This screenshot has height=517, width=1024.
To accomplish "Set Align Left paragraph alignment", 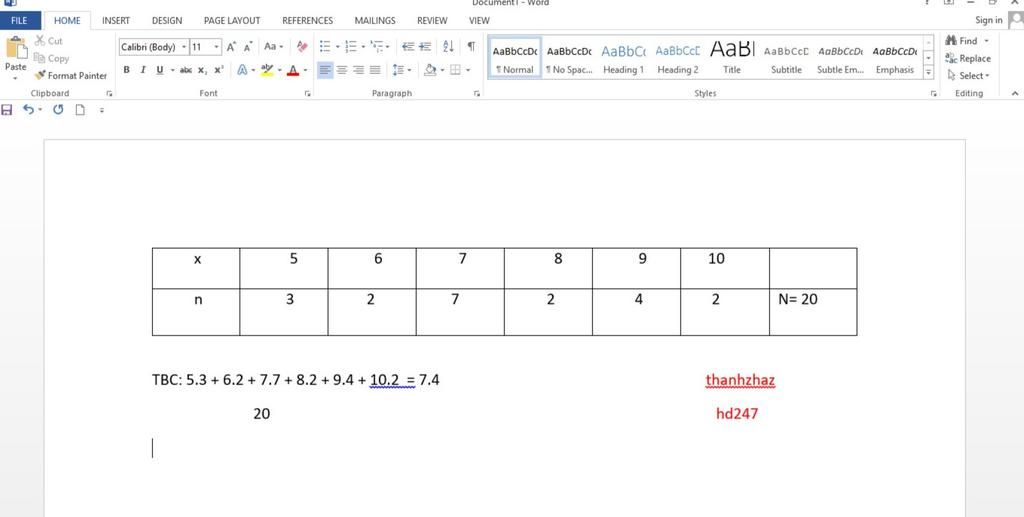I will [325, 70].
